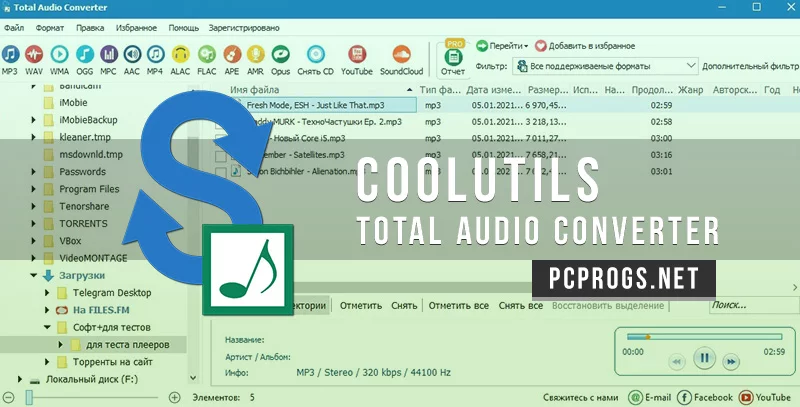Visit the Facebook page link
Screen dimensions: 800x407
[705, 397]
